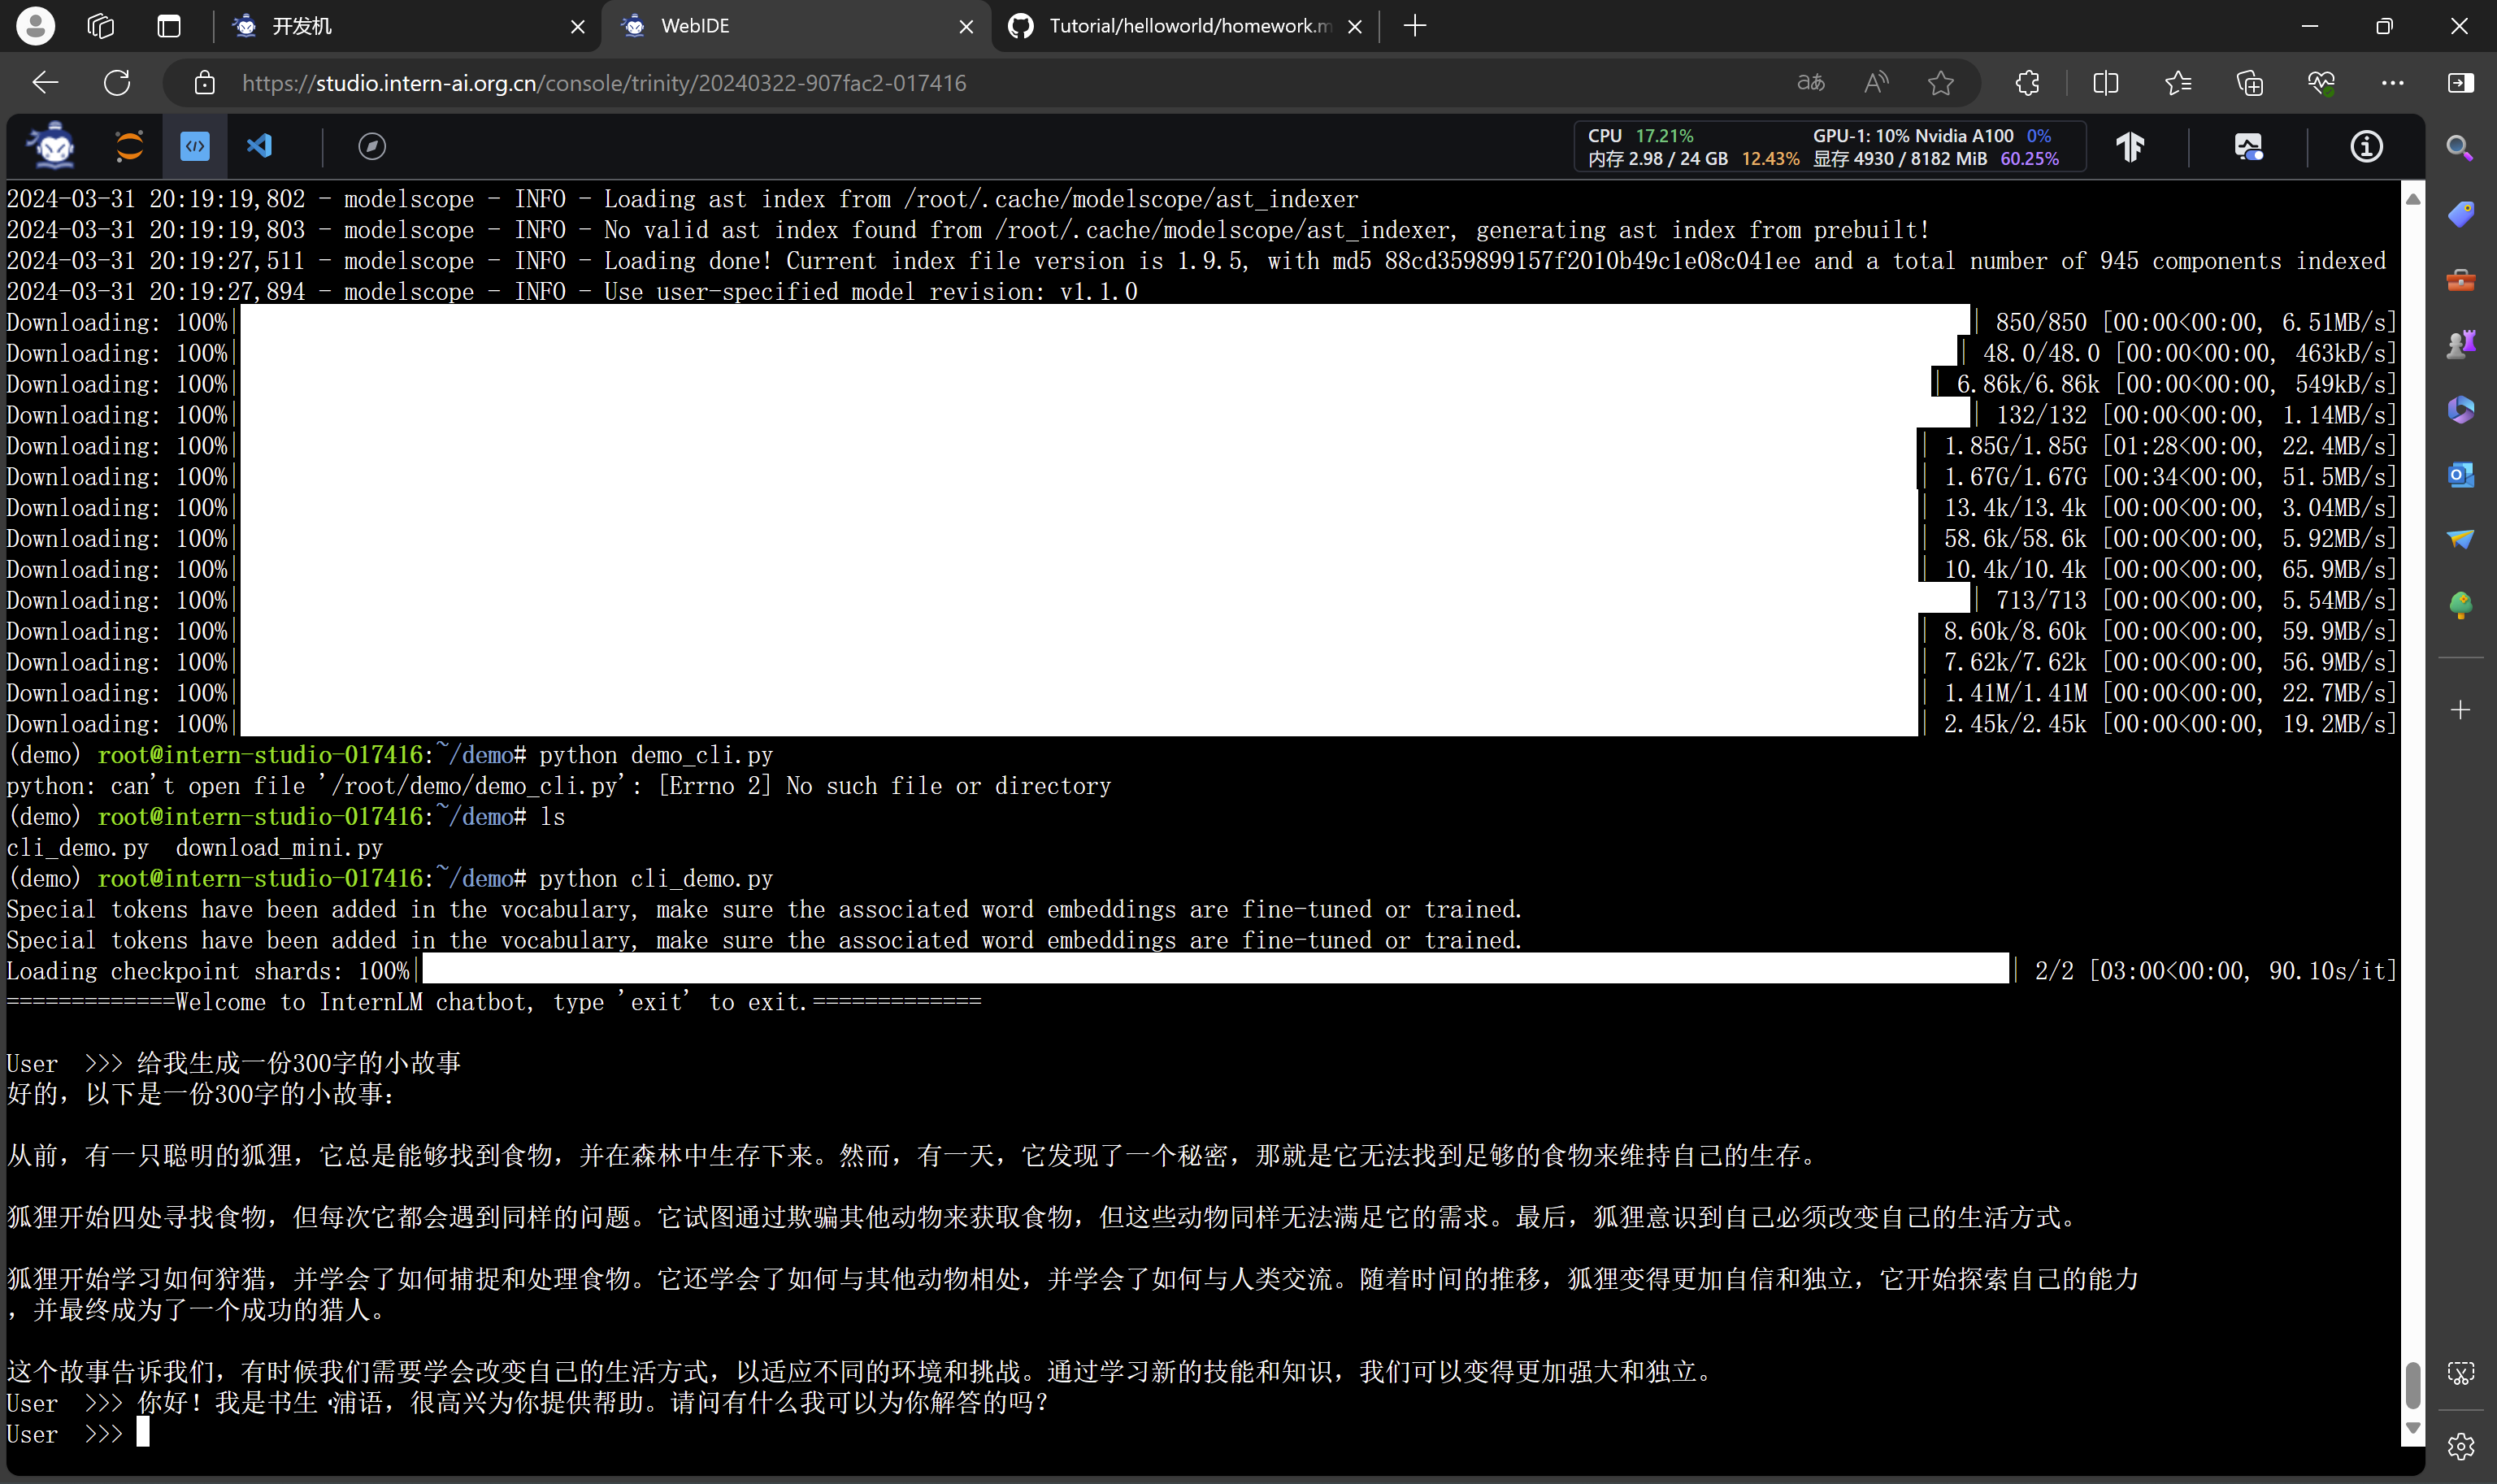Open the Edge tab actions menu
The image size is (2497, 1484).
169,26
